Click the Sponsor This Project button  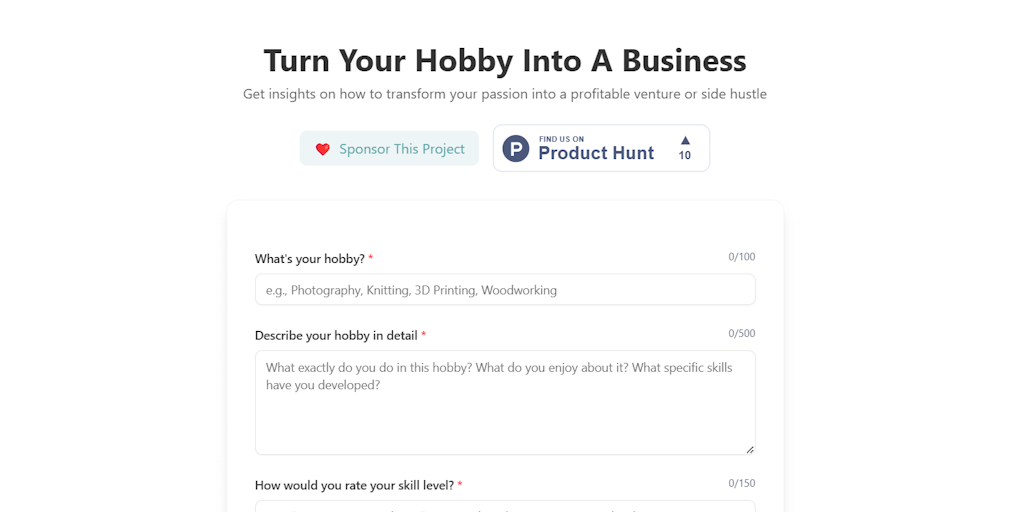pyautogui.click(x=389, y=148)
